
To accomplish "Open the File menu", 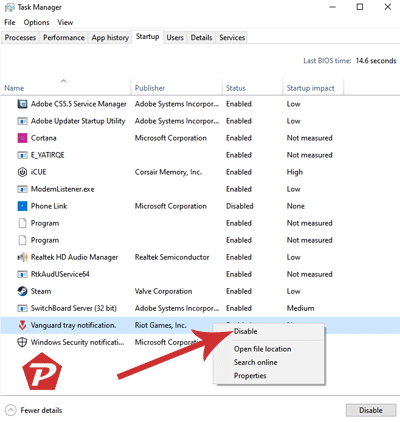I will (x=10, y=22).
